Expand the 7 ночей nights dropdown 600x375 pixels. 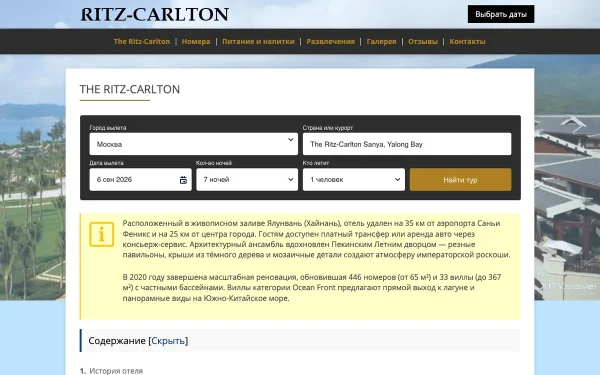pyautogui.click(x=247, y=179)
